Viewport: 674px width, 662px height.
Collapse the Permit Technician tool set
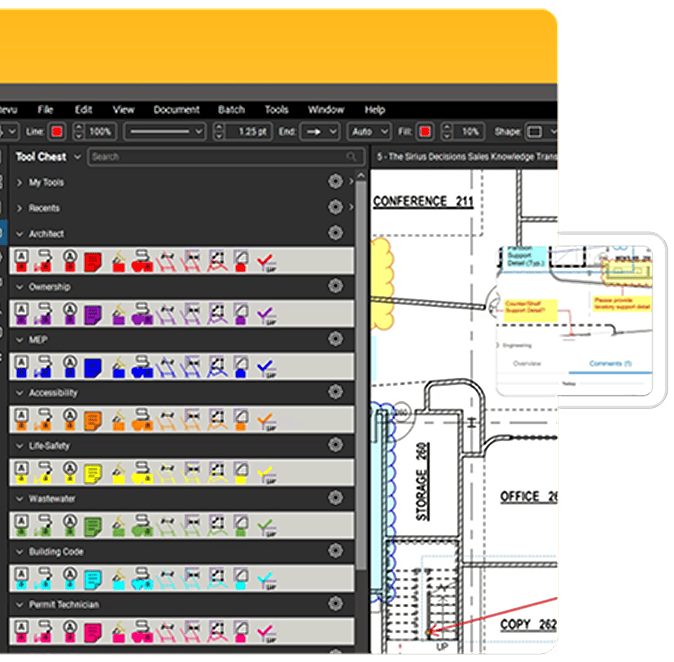pos(19,605)
